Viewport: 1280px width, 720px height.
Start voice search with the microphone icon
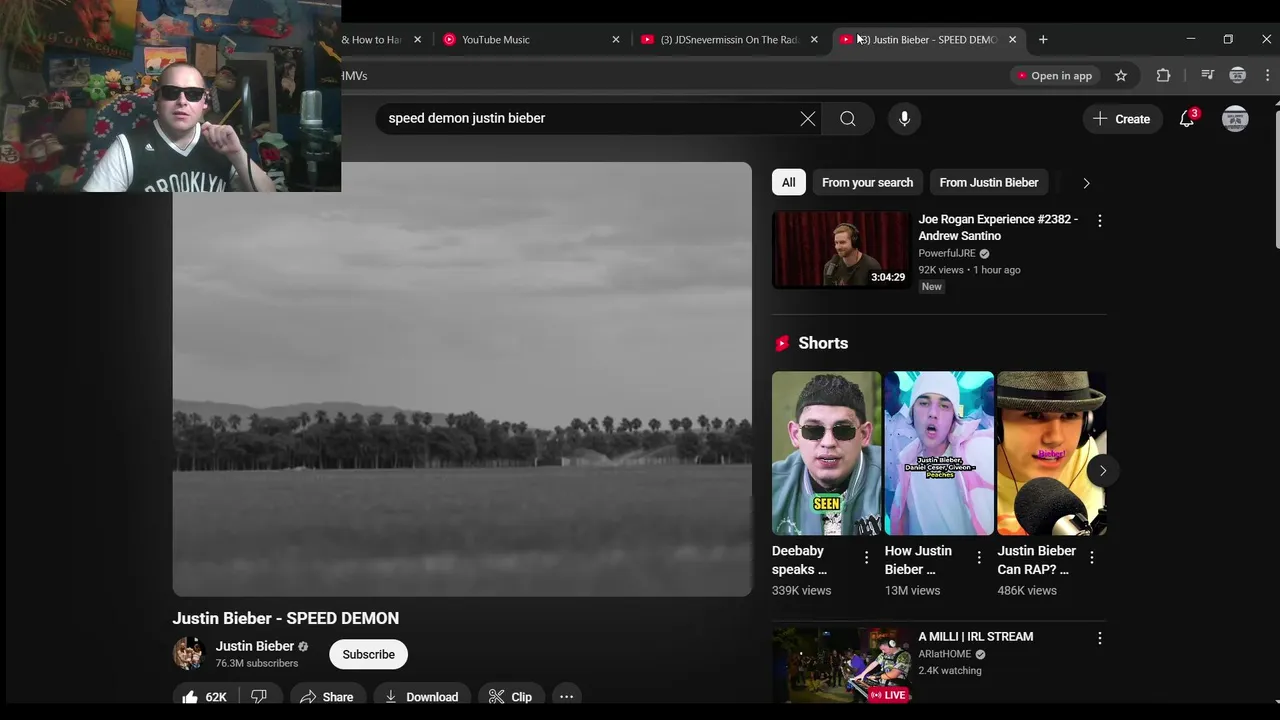[x=904, y=119]
